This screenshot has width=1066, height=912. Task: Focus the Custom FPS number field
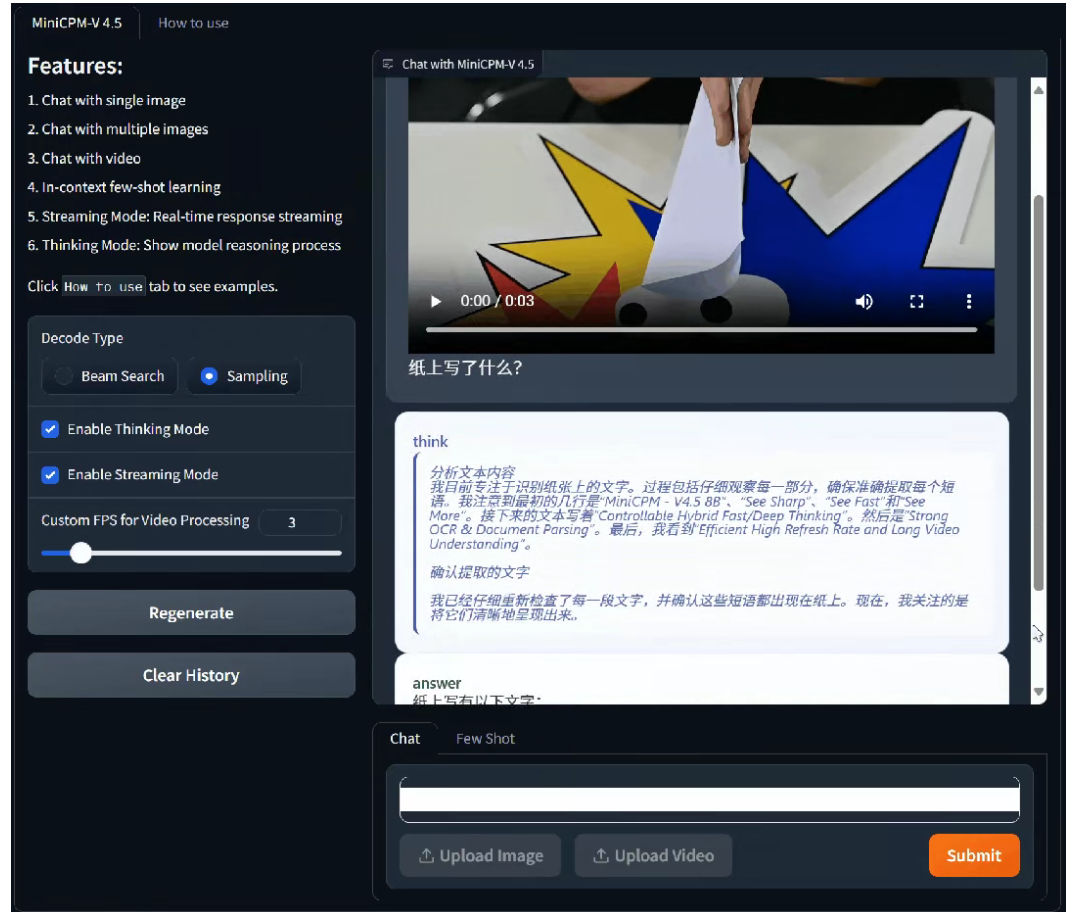(300, 522)
